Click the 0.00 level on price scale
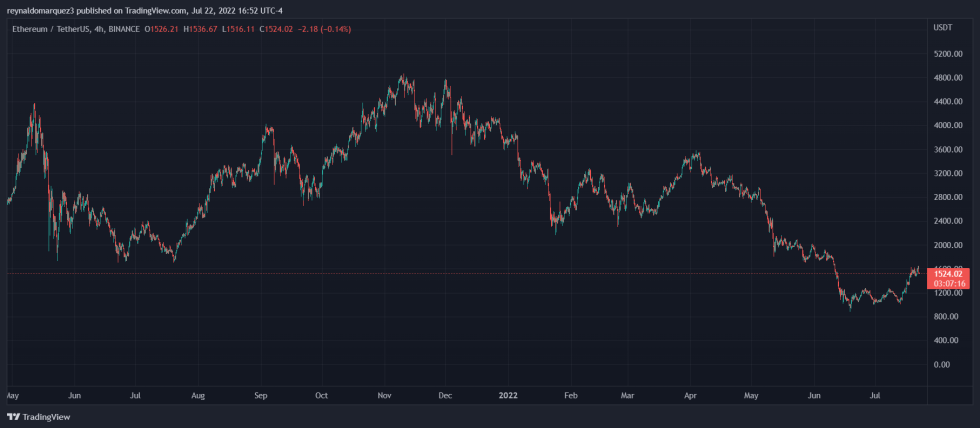The height and width of the screenshot is (428, 980). click(941, 364)
